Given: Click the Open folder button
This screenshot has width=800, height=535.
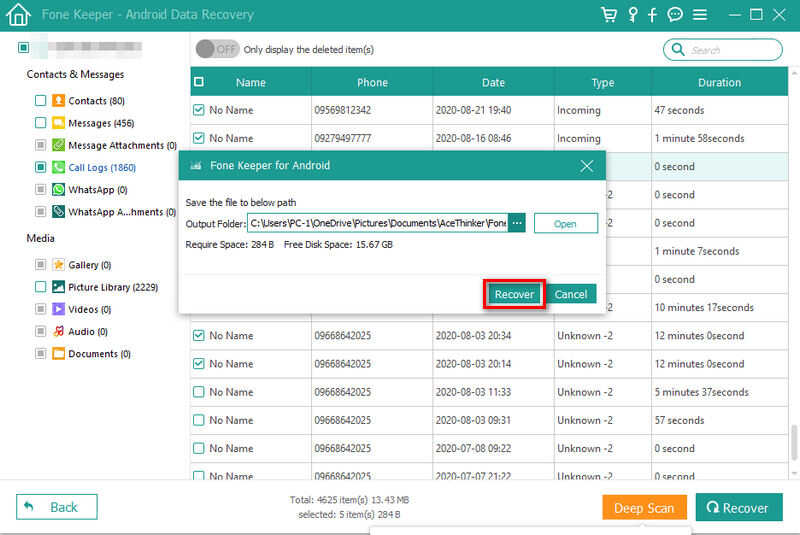Looking at the screenshot, I should coord(565,223).
